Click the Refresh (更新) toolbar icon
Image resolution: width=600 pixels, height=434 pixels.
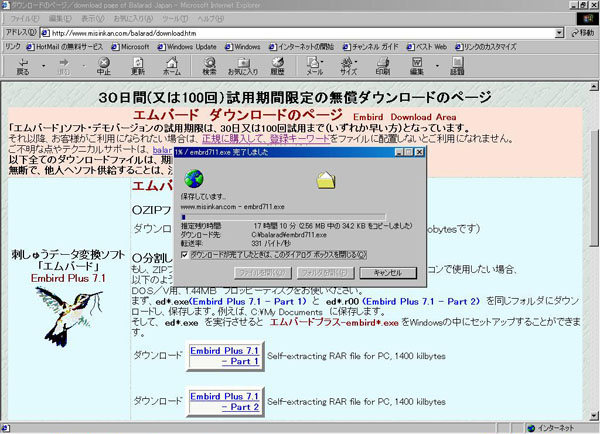pyautogui.click(x=138, y=66)
